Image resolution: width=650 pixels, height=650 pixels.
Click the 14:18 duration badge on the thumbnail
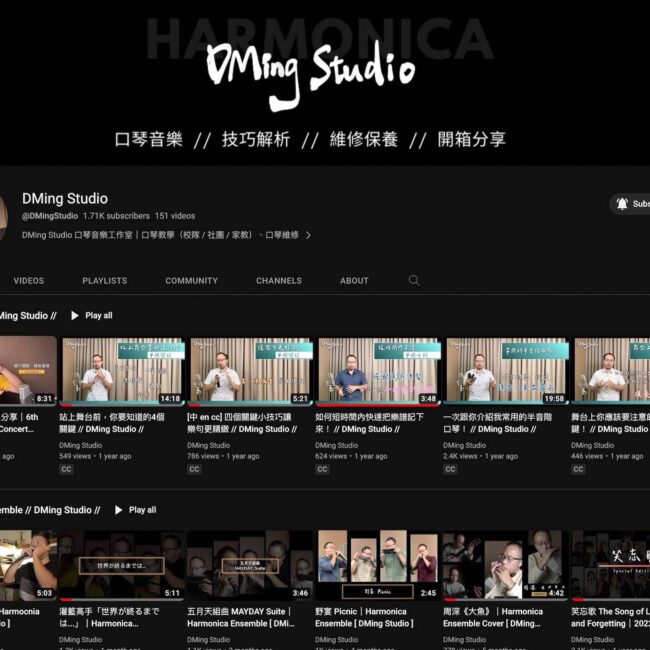tap(170, 398)
